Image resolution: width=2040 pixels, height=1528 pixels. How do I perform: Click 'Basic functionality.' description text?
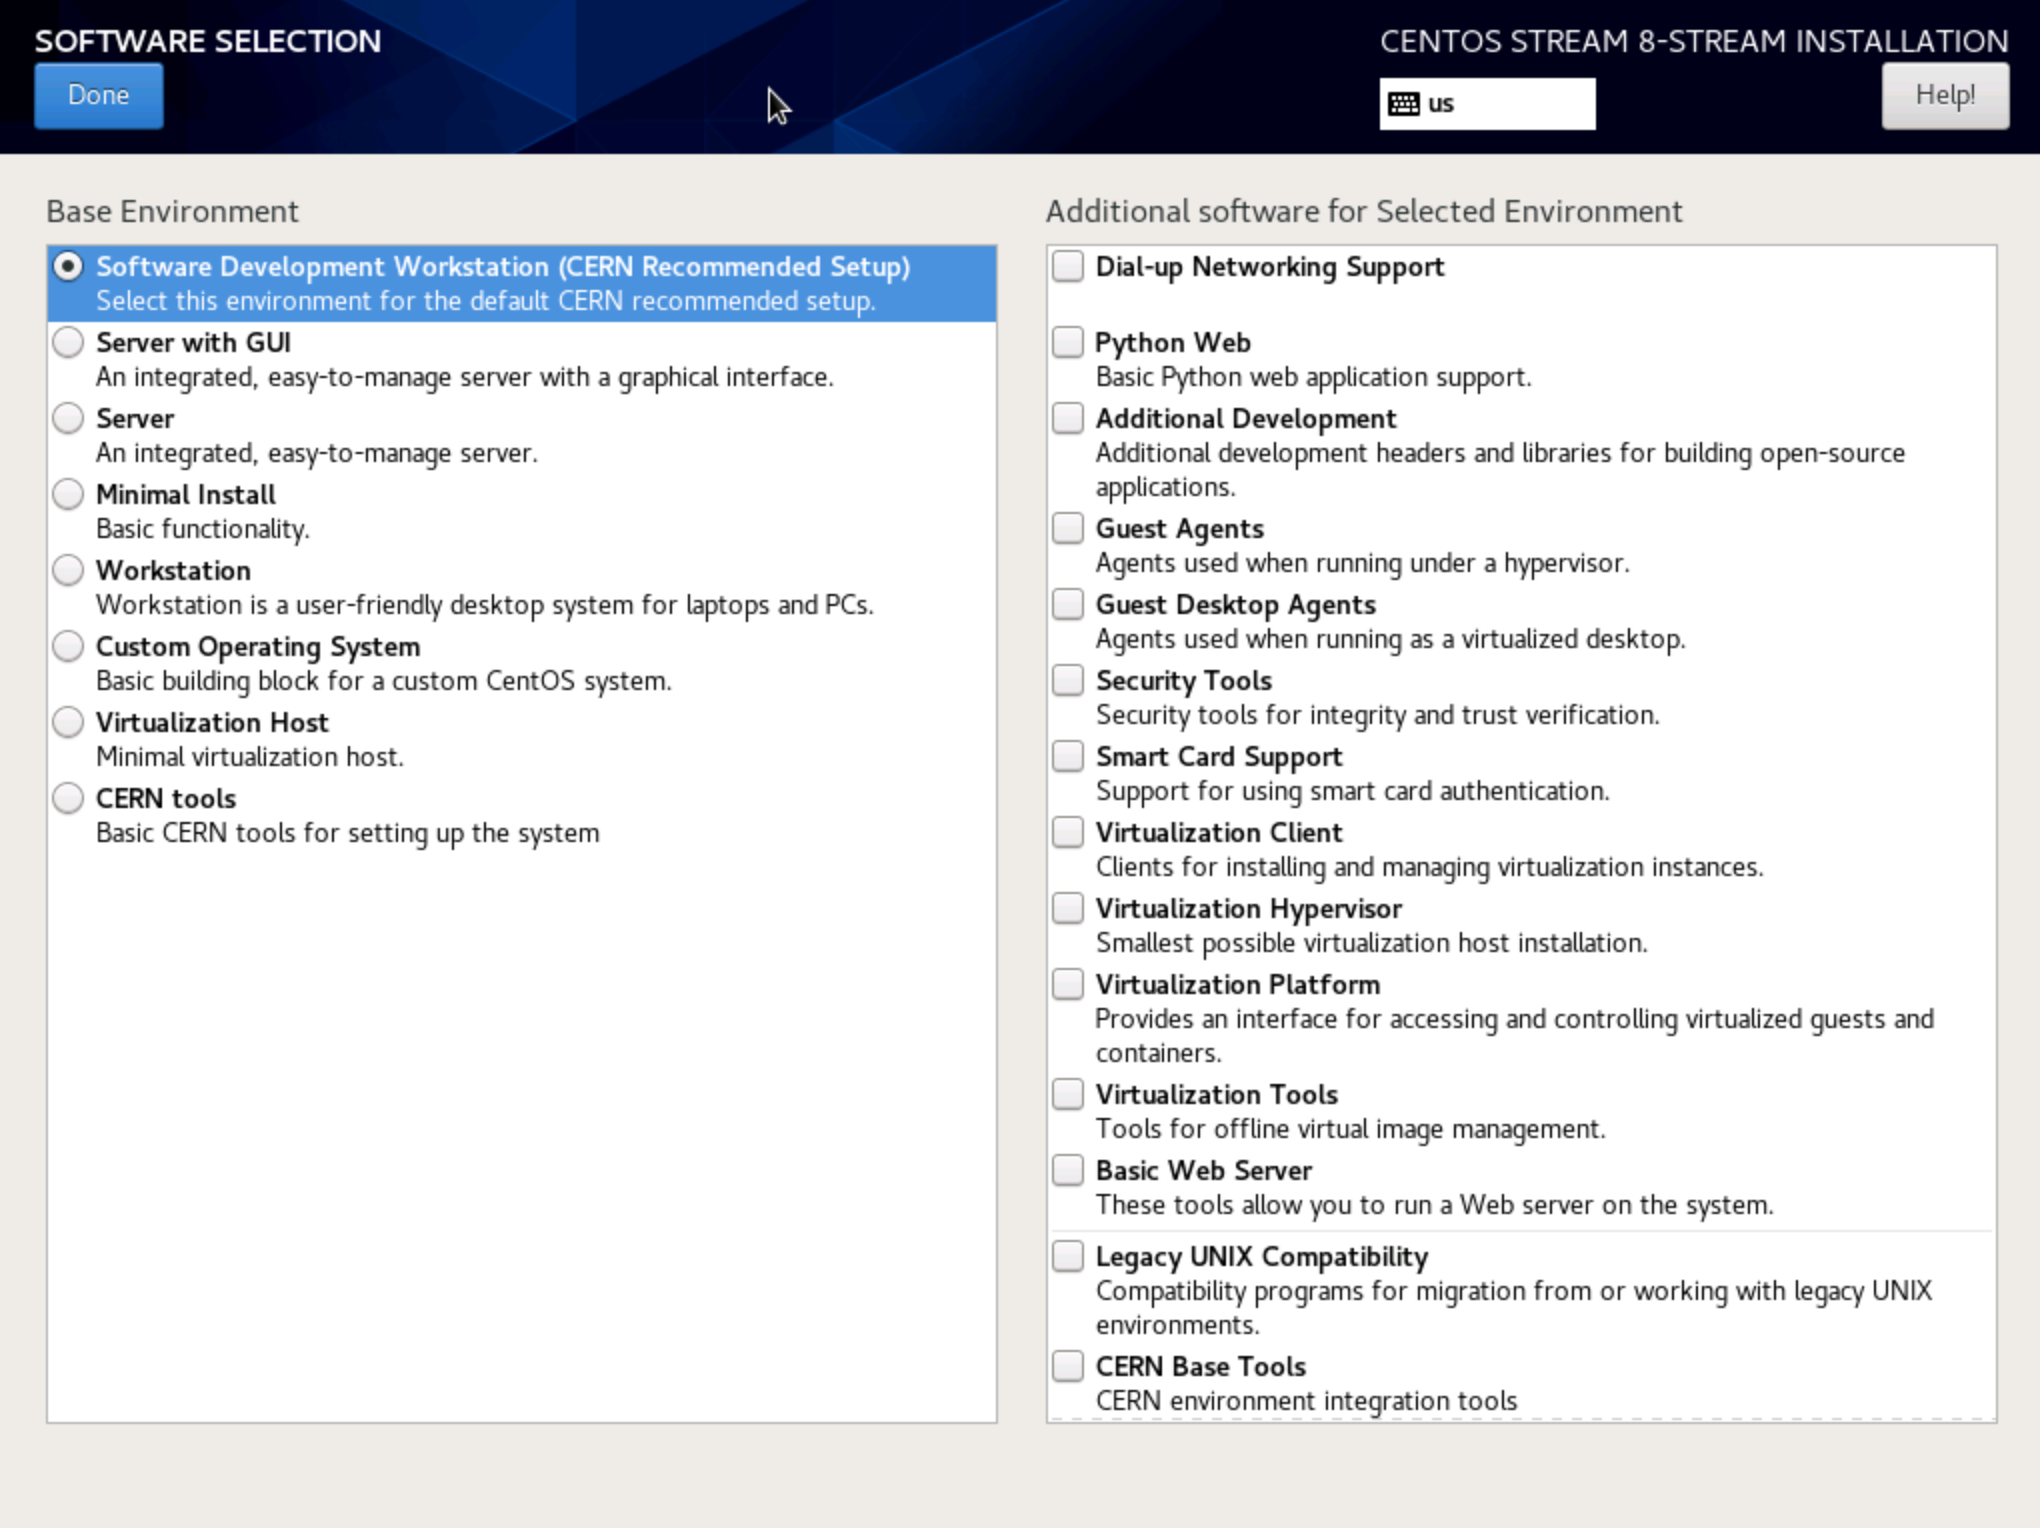203,530
